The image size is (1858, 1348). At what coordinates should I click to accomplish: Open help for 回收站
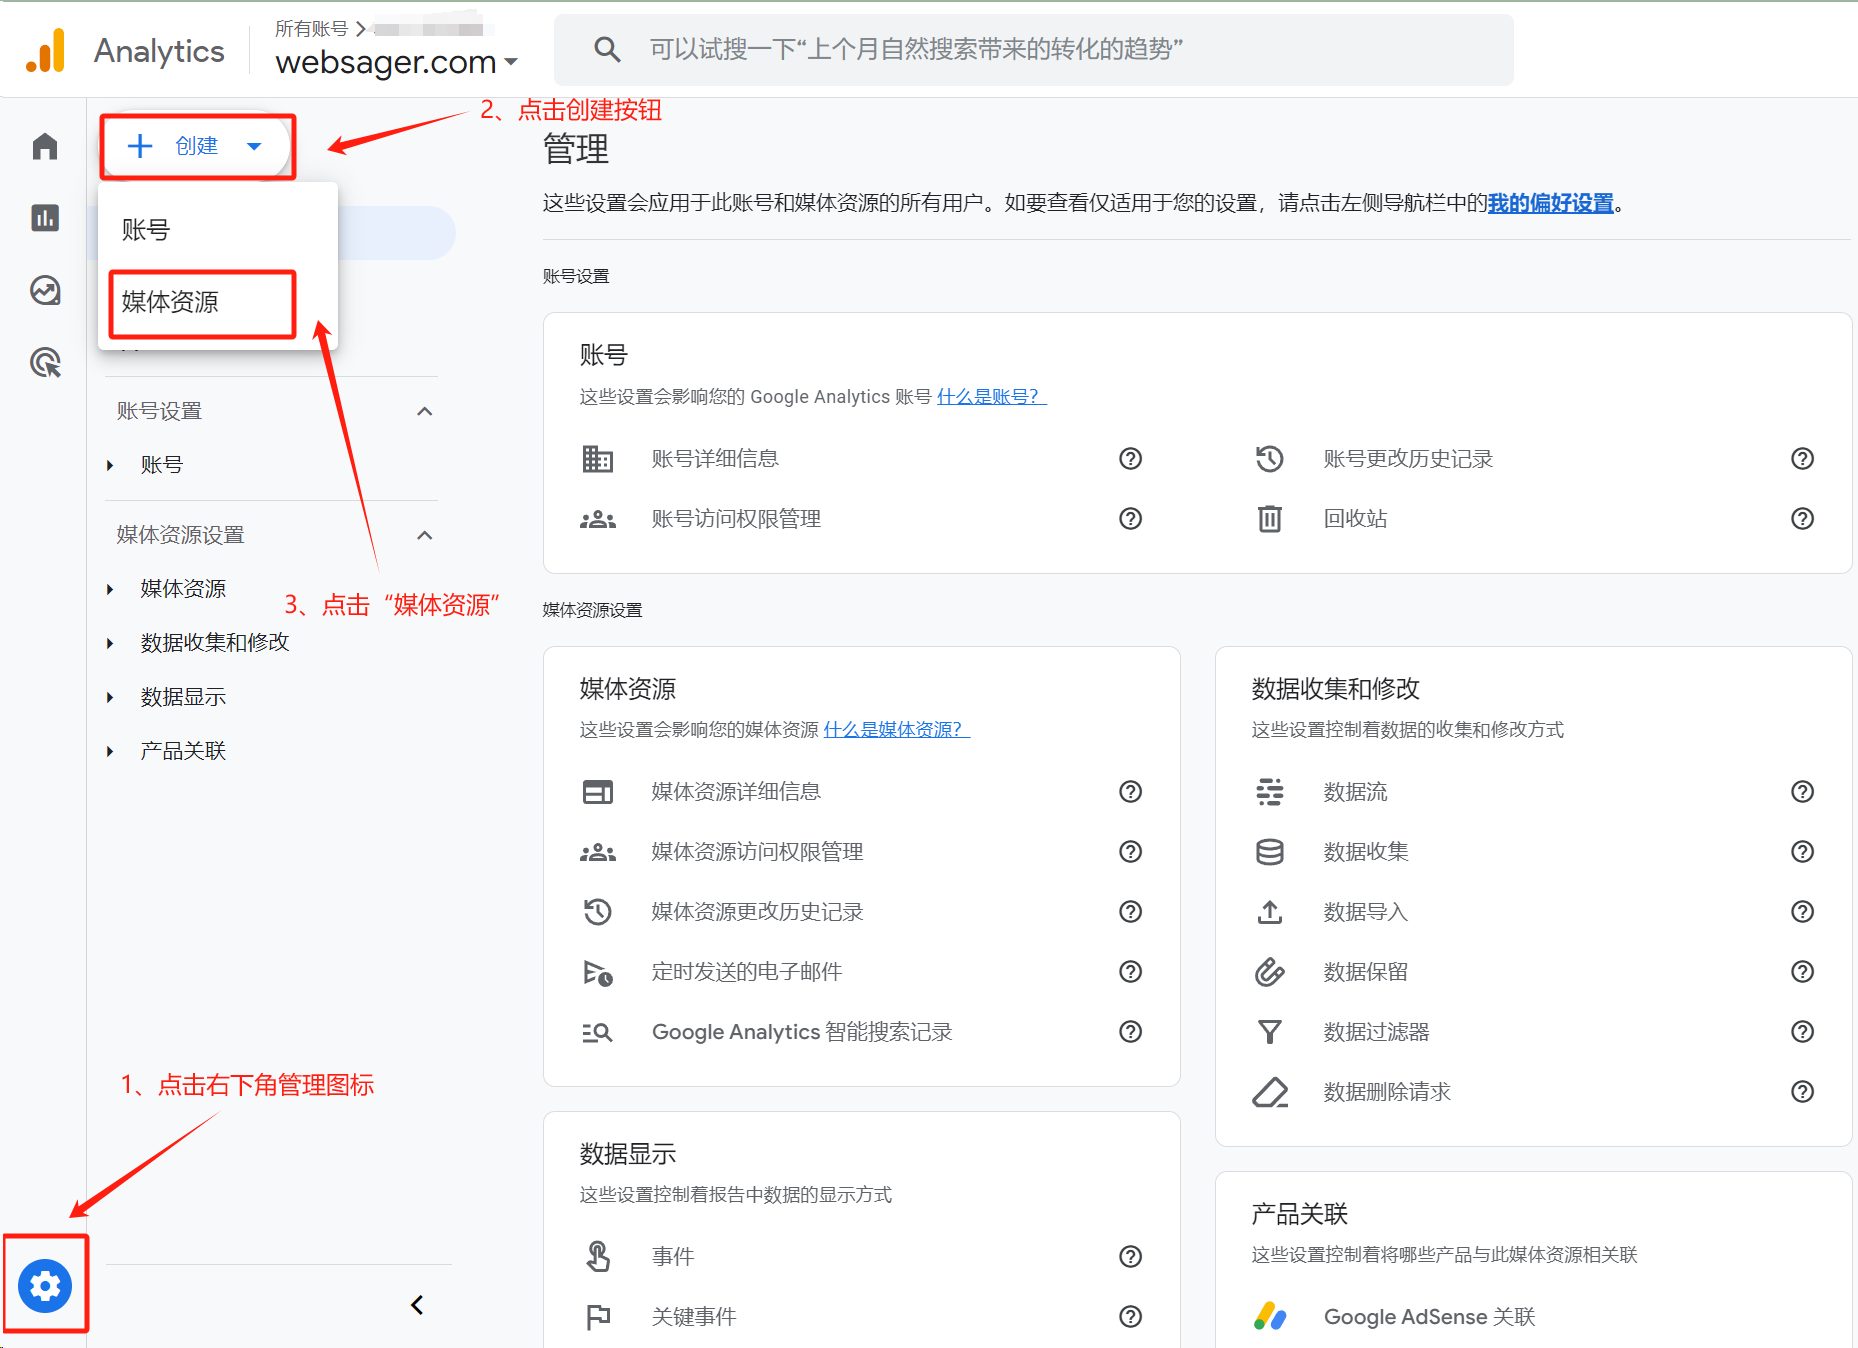(1803, 519)
